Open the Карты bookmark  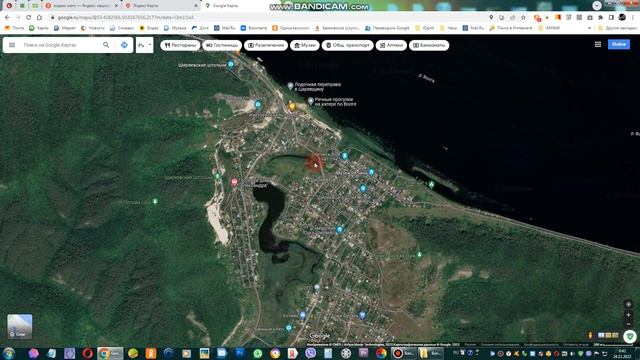(39, 28)
